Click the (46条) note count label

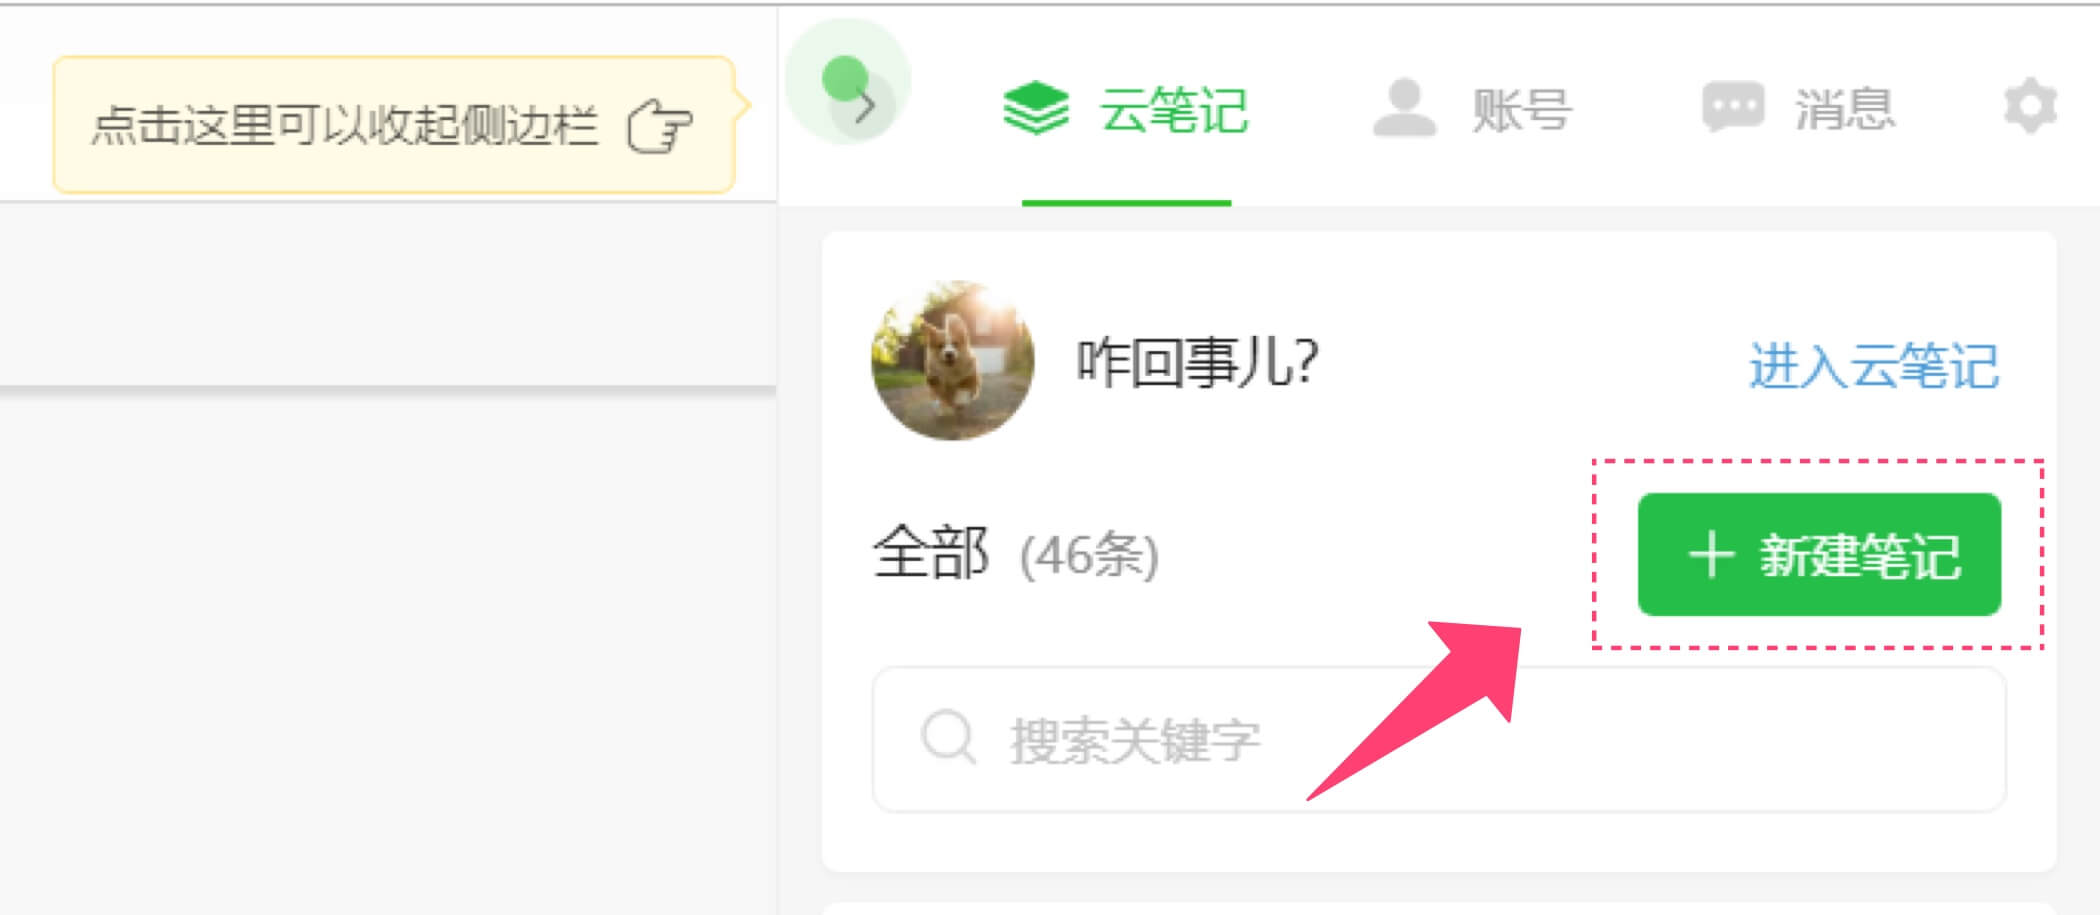tap(1089, 555)
